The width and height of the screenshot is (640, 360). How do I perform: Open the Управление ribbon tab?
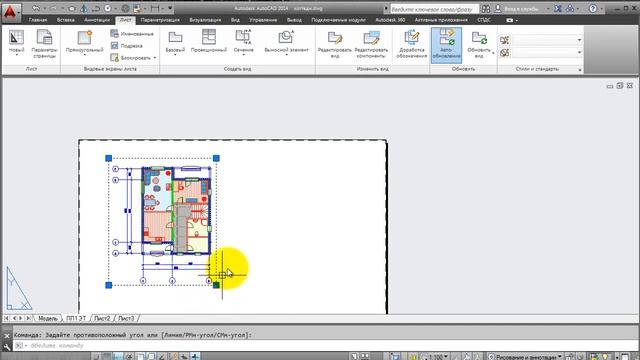pyautogui.click(x=263, y=20)
